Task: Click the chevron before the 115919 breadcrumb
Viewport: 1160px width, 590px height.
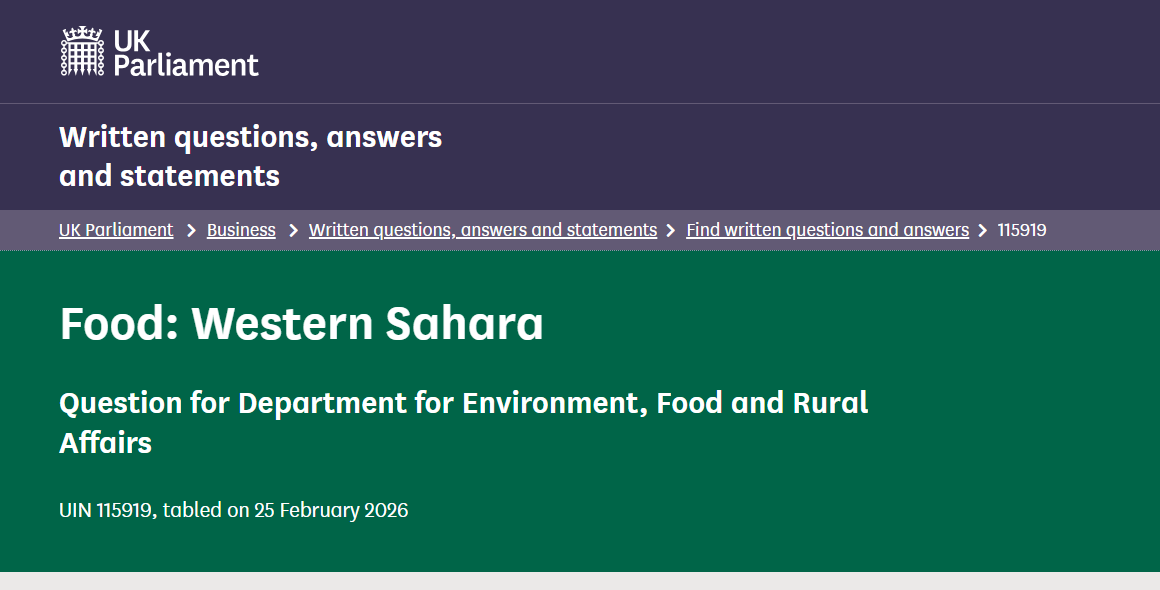Action: [x=984, y=231]
